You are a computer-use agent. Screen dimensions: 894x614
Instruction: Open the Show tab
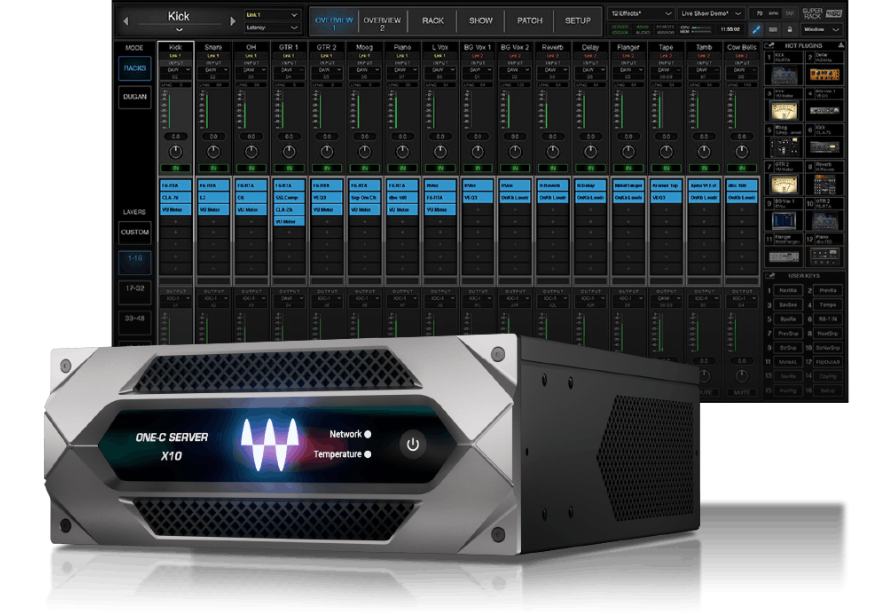481,21
